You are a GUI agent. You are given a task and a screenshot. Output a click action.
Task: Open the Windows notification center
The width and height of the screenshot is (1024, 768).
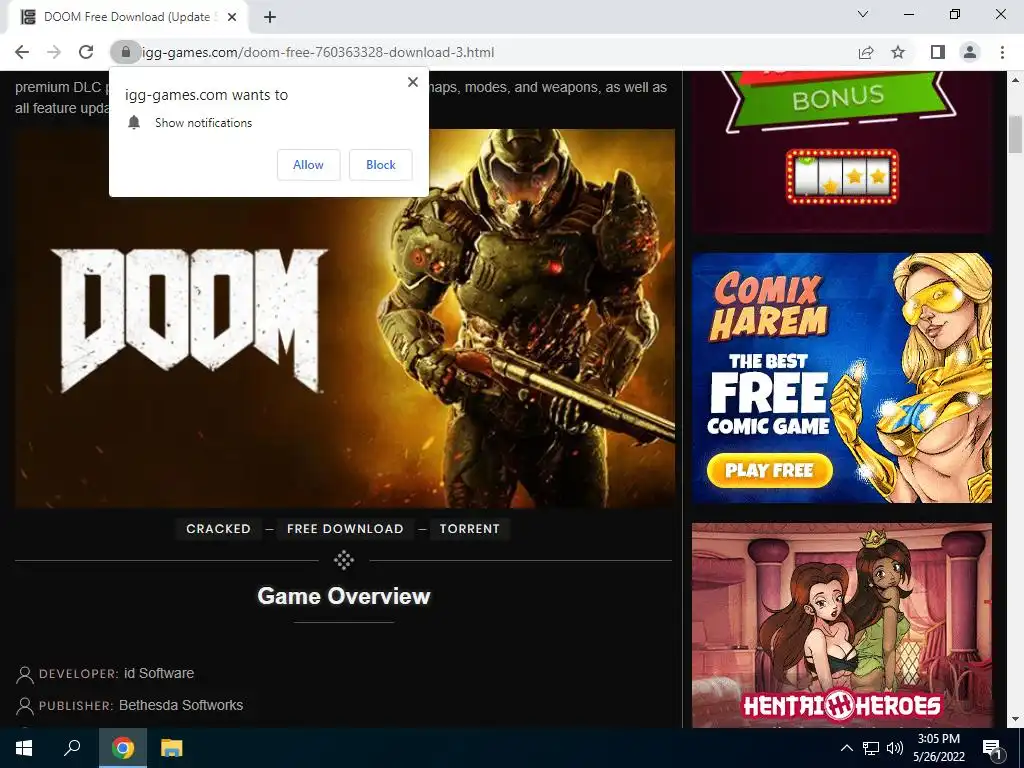(x=993, y=748)
